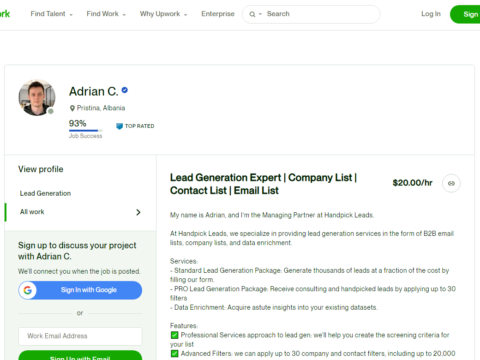Open the search type dropdown arrow
Viewport: 480px width, 360px height.
260,14
